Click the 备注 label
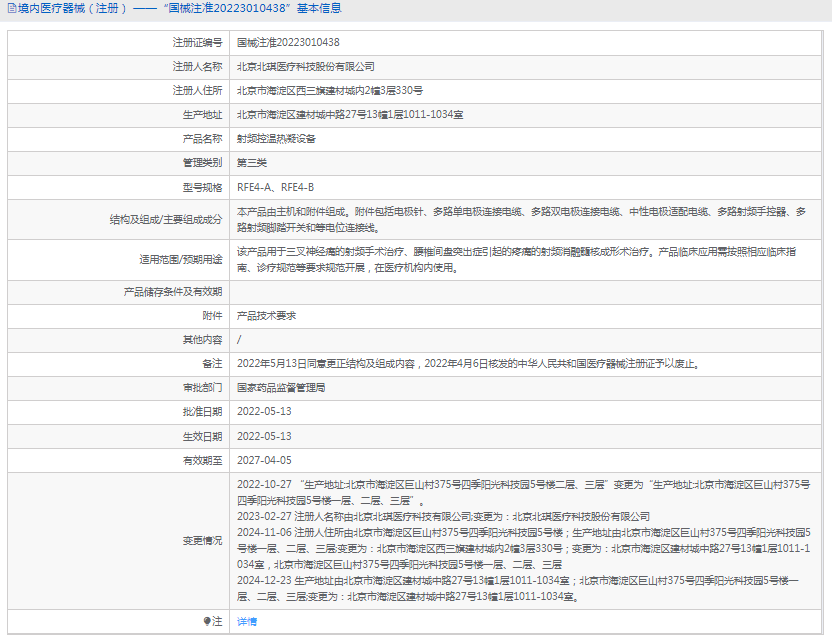Viewport: 832px width, 639px height. [x=212, y=364]
